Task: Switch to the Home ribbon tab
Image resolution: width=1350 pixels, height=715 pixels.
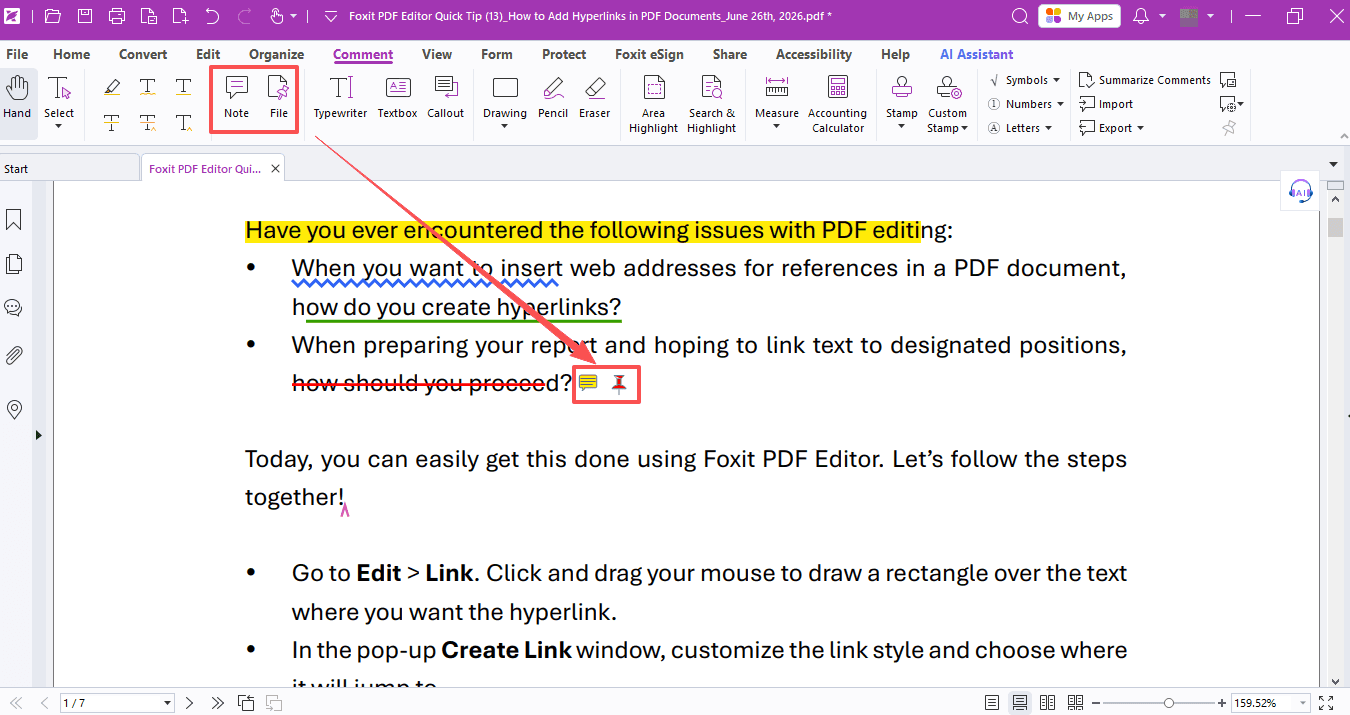Action: (x=71, y=54)
